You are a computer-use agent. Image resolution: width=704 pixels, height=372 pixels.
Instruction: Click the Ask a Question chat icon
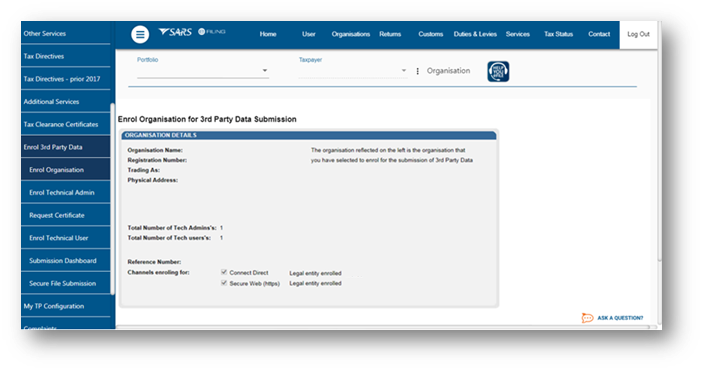point(587,318)
